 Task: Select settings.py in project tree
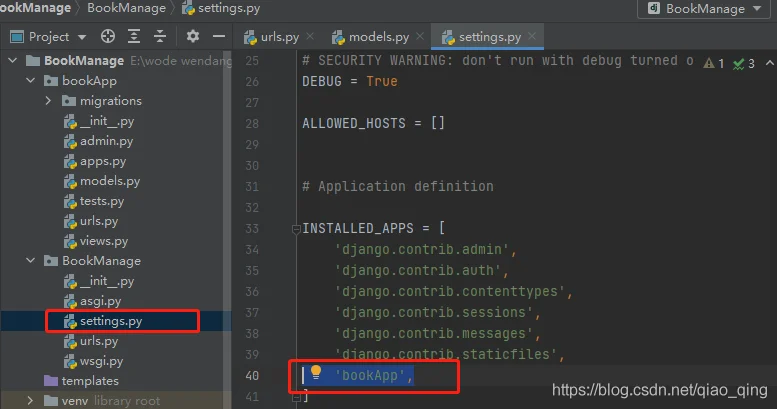[x=103, y=321]
